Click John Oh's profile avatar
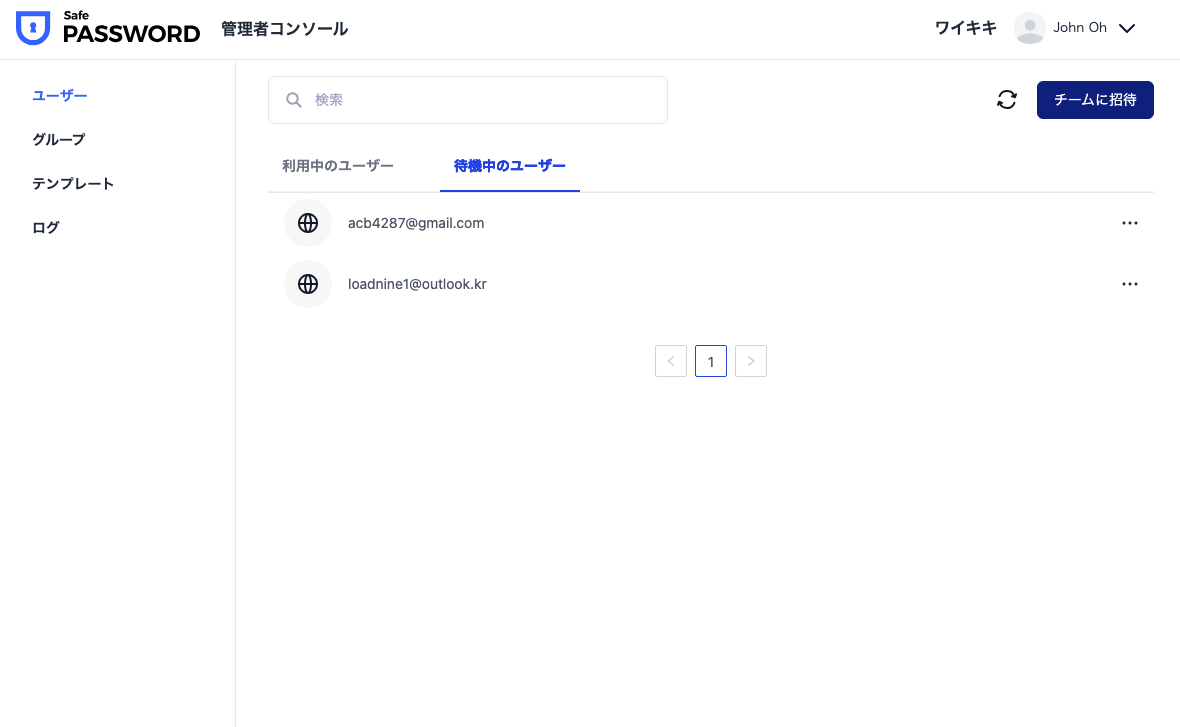Viewport: 1180px width, 727px height. click(x=1029, y=28)
